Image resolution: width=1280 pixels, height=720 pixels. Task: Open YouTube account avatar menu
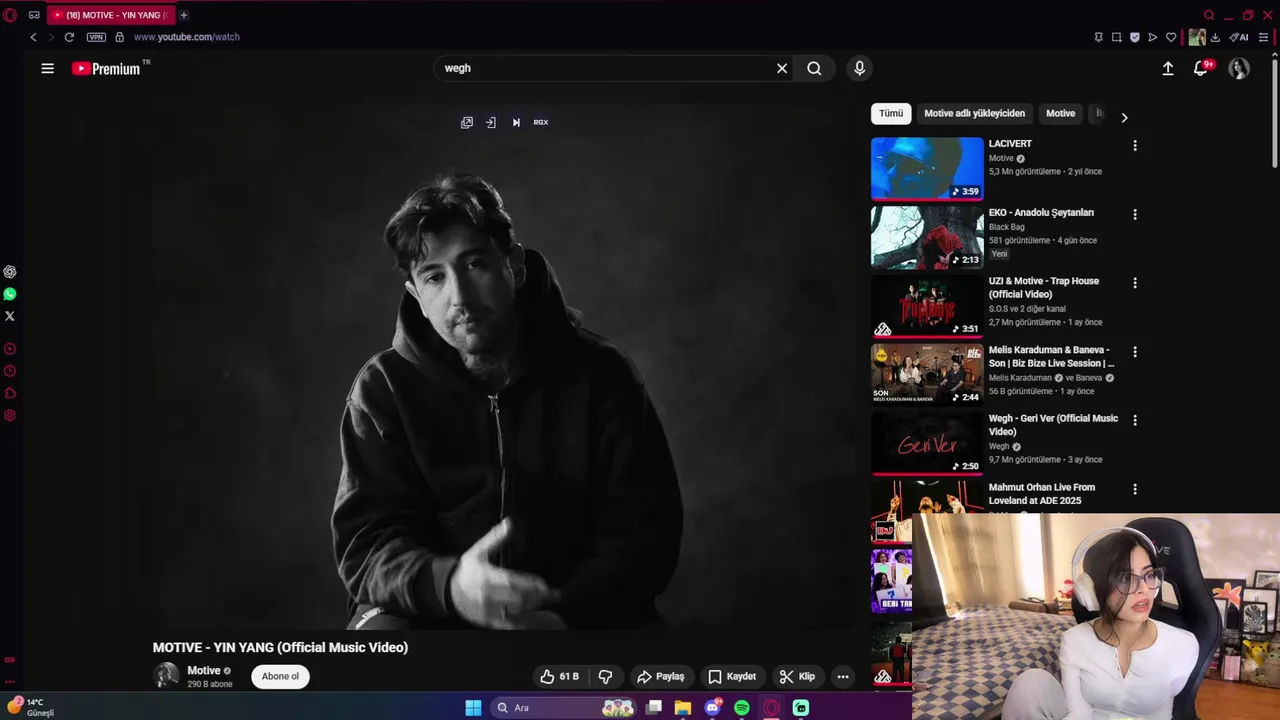pos(1239,68)
